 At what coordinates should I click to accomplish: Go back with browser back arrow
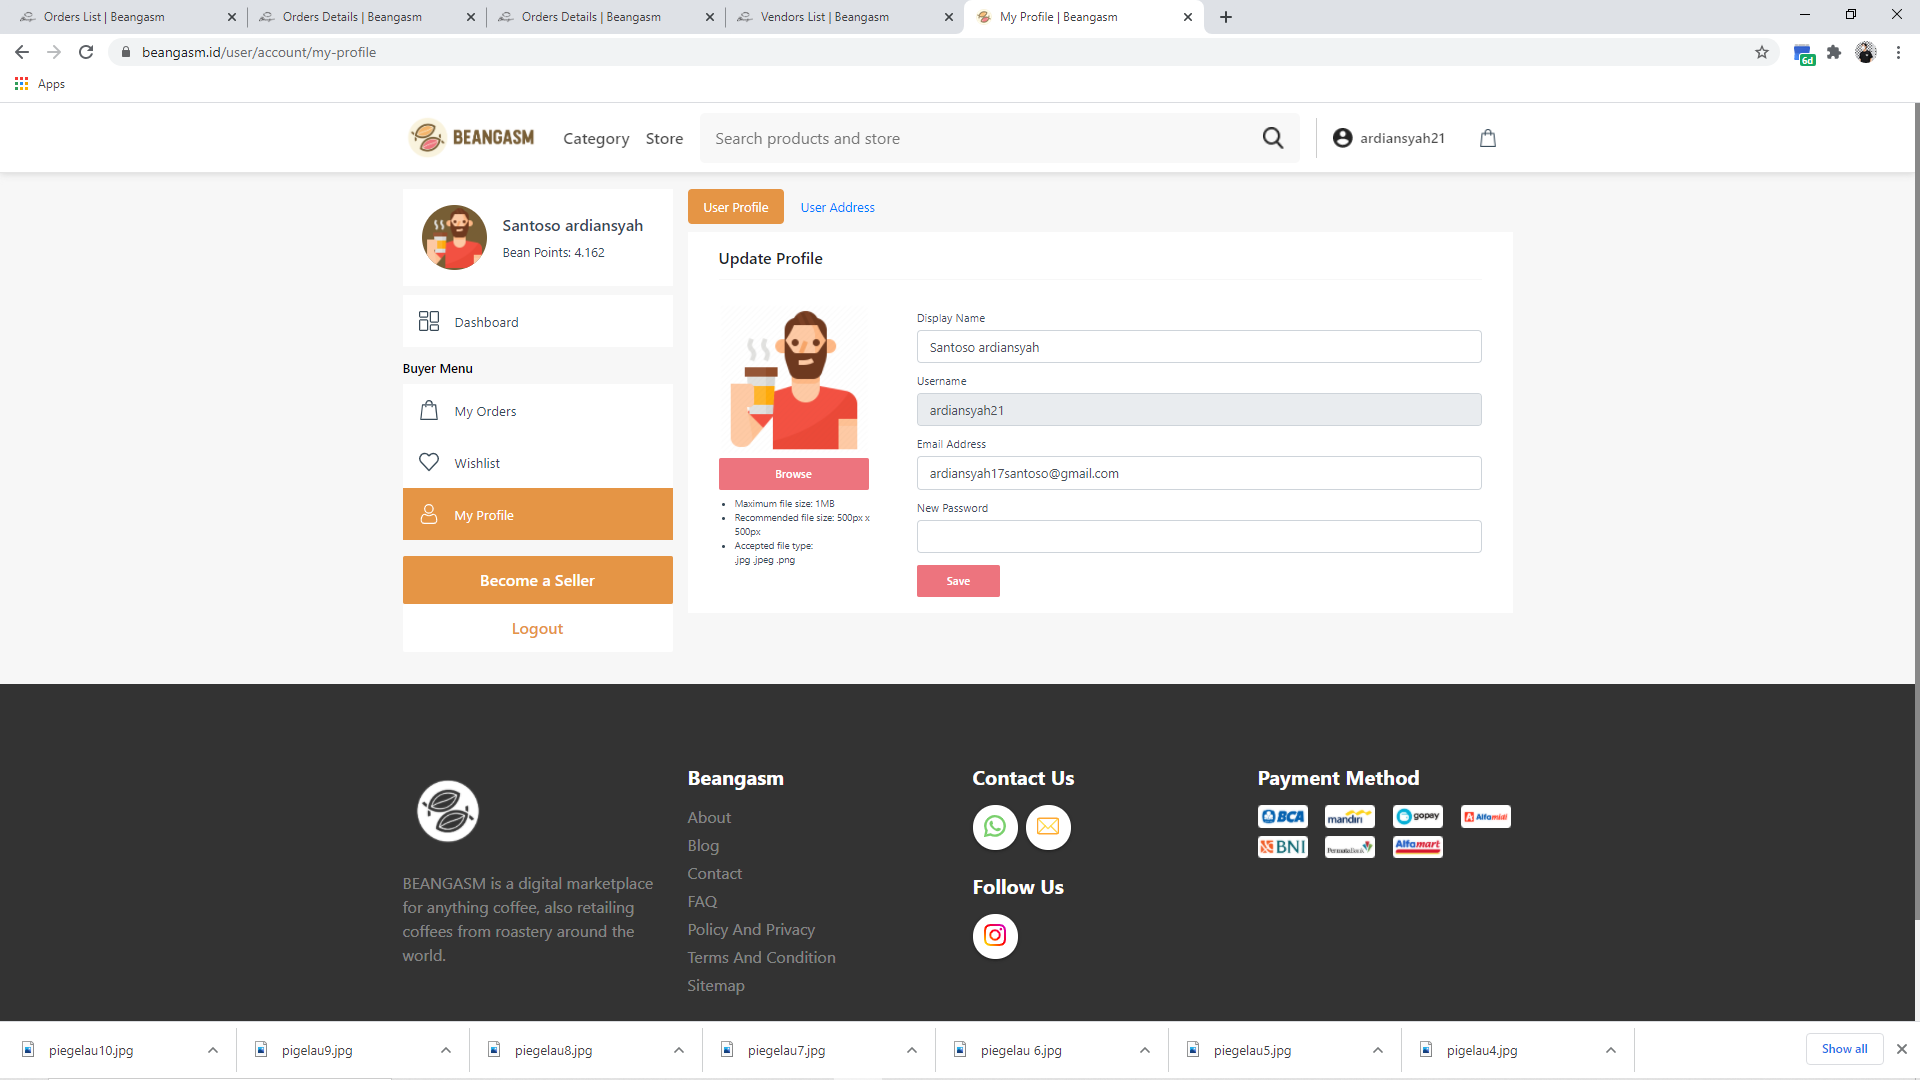coord(22,52)
